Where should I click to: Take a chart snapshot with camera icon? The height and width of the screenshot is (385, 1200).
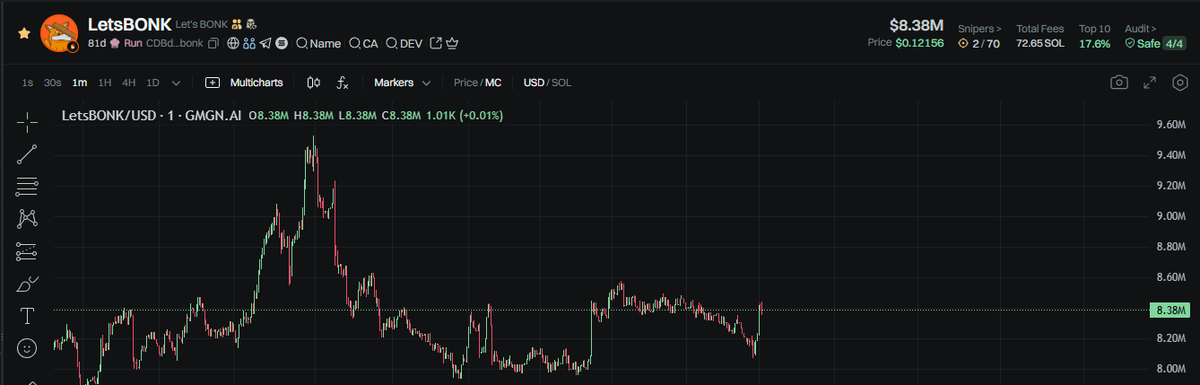tap(1120, 82)
